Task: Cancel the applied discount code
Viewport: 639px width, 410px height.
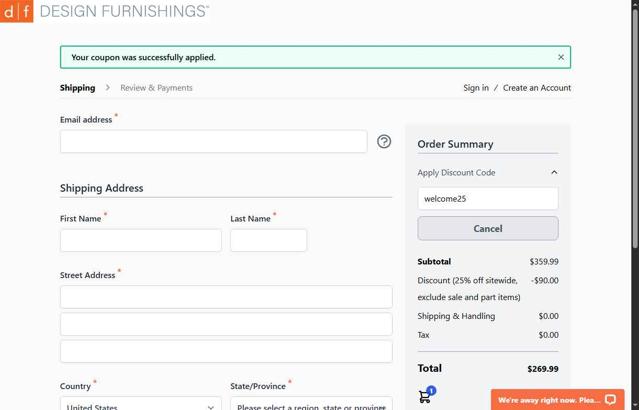Action: 488,228
